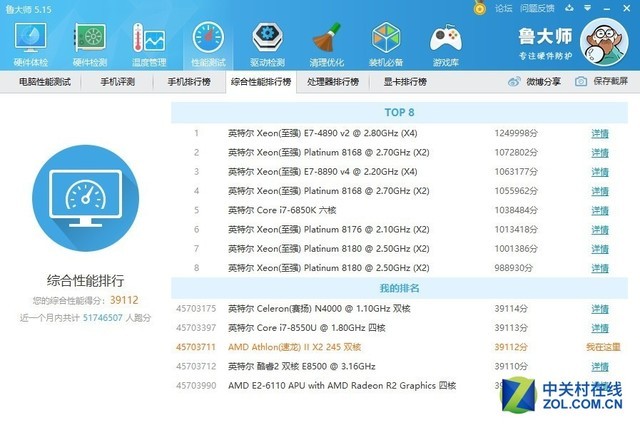Select row Core i7-8550U @ 1.80GHz 四核
Viewport: 640px width, 425px height.
(x=399, y=328)
